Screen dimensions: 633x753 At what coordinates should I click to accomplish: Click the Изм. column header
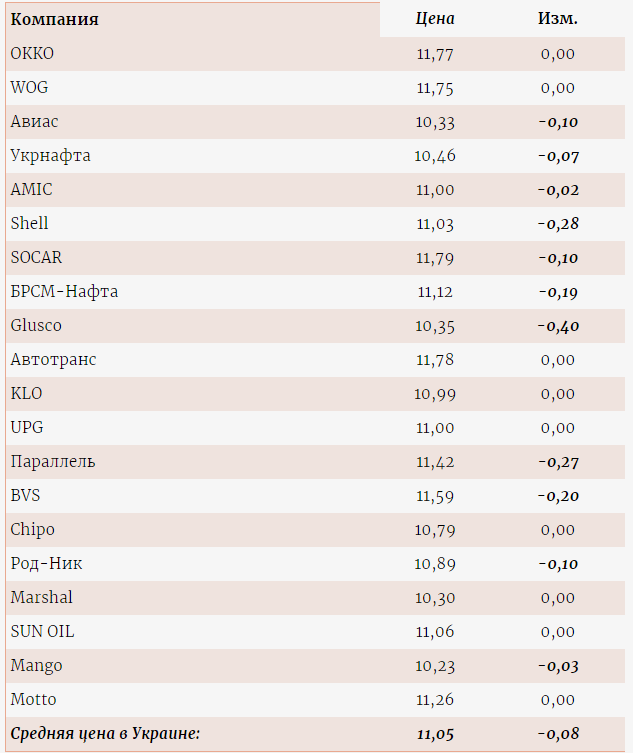557,19
